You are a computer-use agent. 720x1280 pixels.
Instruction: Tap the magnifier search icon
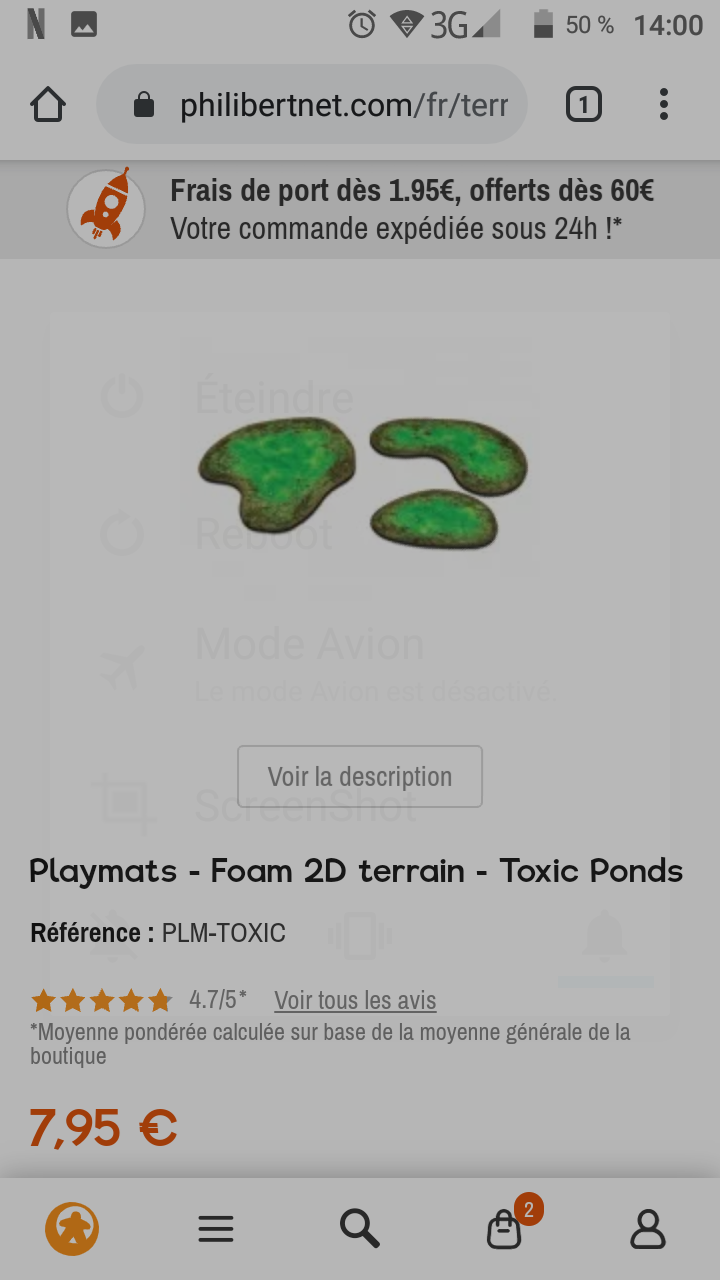360,1227
